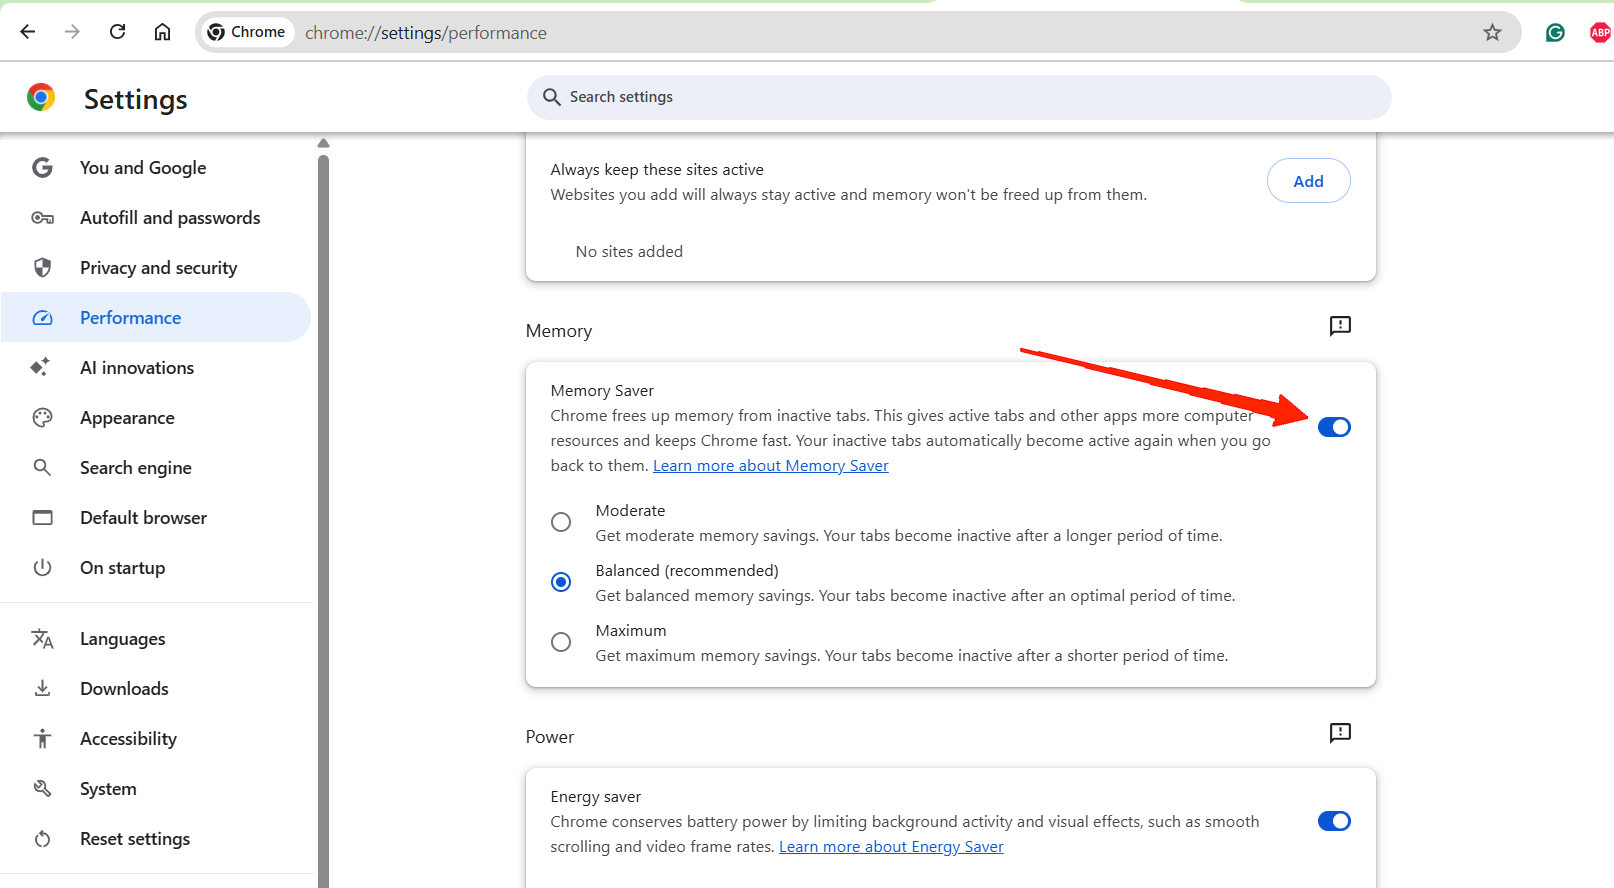Choose the Maximum memory savings option
This screenshot has height=888, width=1614.
[x=561, y=642]
